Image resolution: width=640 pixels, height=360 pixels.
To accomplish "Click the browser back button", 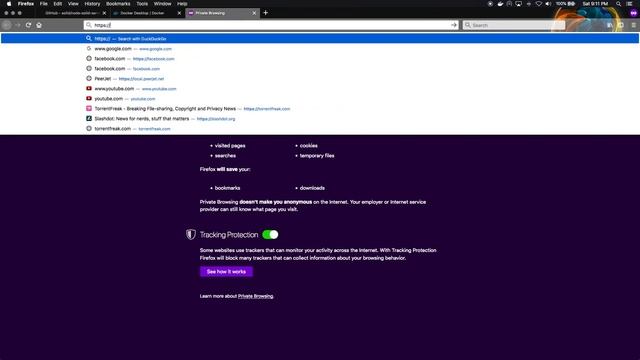I will (6, 25).
